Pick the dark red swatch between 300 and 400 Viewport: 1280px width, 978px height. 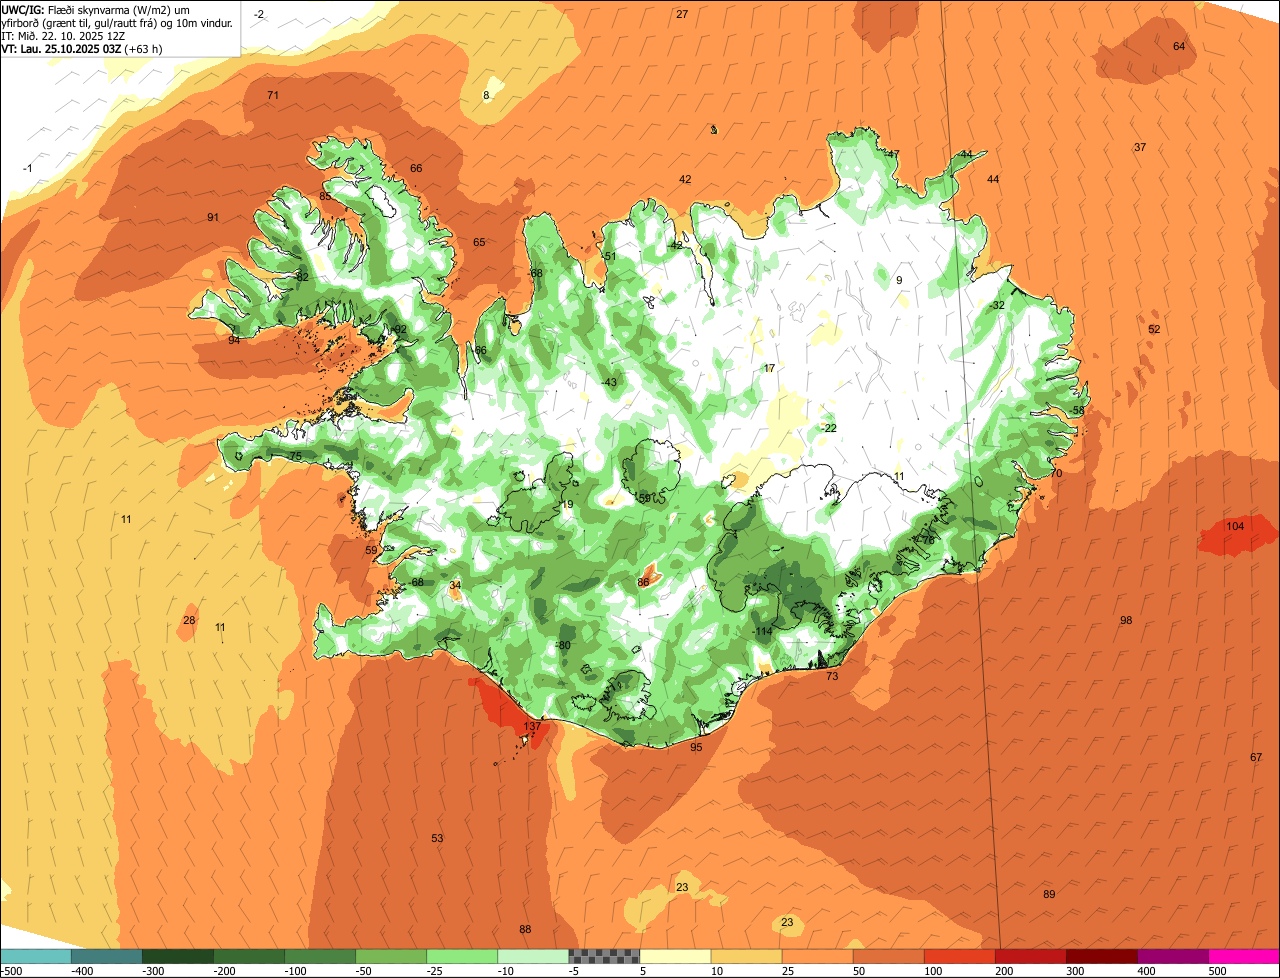(x=1102, y=956)
